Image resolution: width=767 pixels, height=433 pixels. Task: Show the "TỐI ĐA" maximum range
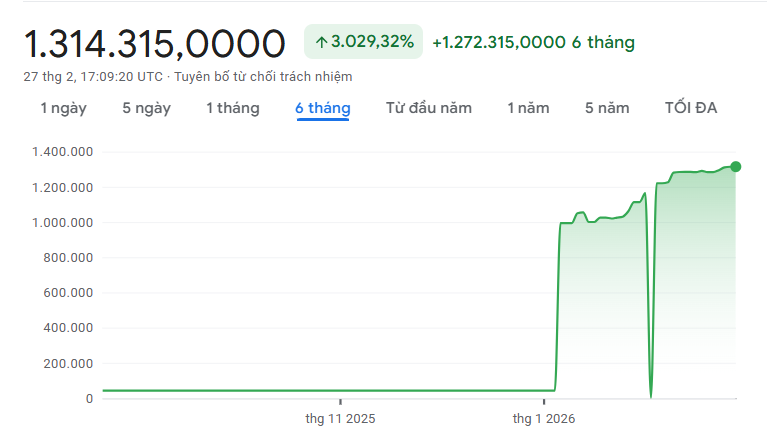tap(691, 108)
